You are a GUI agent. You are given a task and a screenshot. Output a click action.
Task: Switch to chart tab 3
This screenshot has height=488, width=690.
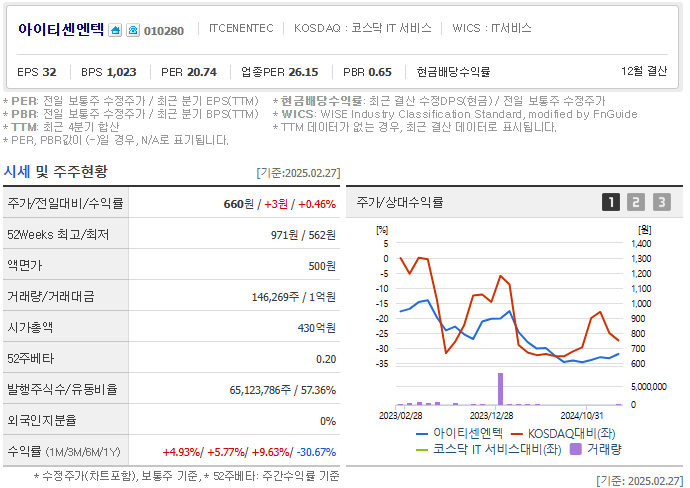[x=661, y=202]
